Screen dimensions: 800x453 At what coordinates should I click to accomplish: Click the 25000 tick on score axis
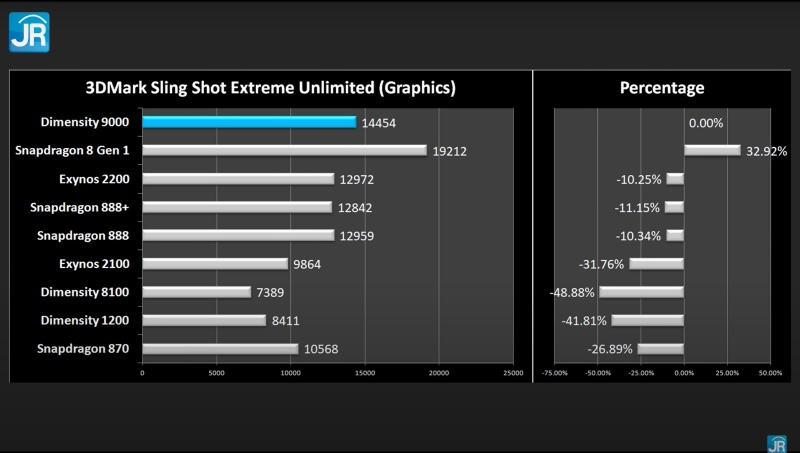[513, 373]
